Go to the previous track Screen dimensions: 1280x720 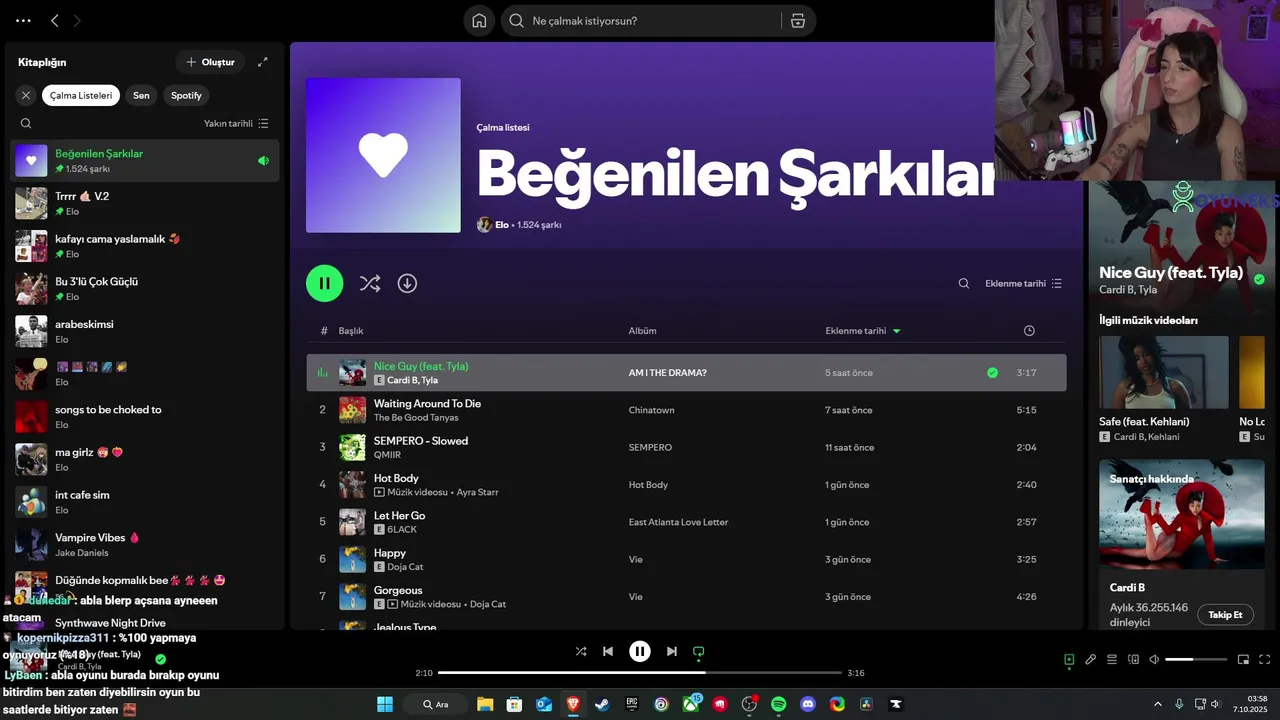click(x=608, y=651)
